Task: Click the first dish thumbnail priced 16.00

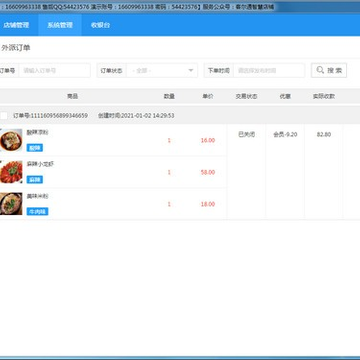Action: click(11, 140)
